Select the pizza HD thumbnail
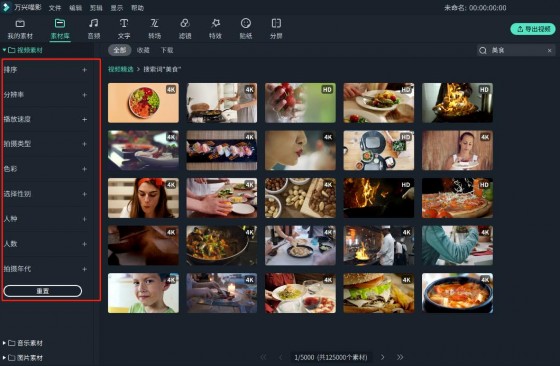 pos(458,198)
